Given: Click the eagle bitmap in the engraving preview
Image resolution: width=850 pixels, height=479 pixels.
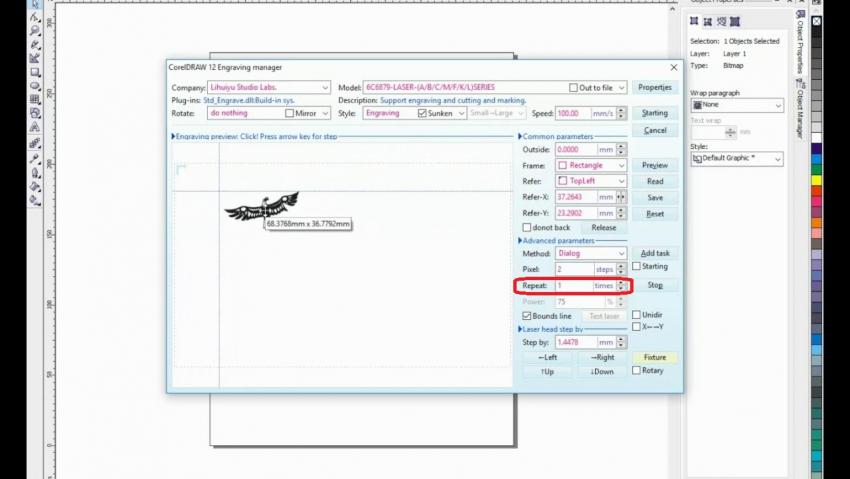Looking at the screenshot, I should [262, 207].
